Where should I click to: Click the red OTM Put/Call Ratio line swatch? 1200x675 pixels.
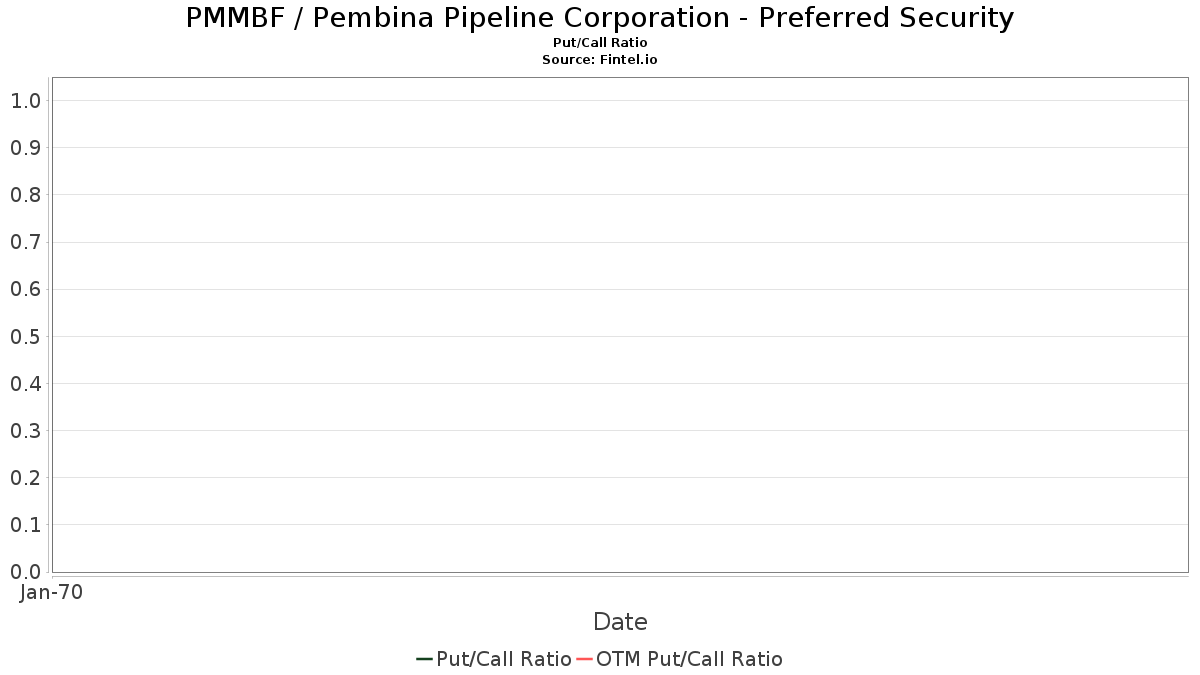click(x=585, y=659)
